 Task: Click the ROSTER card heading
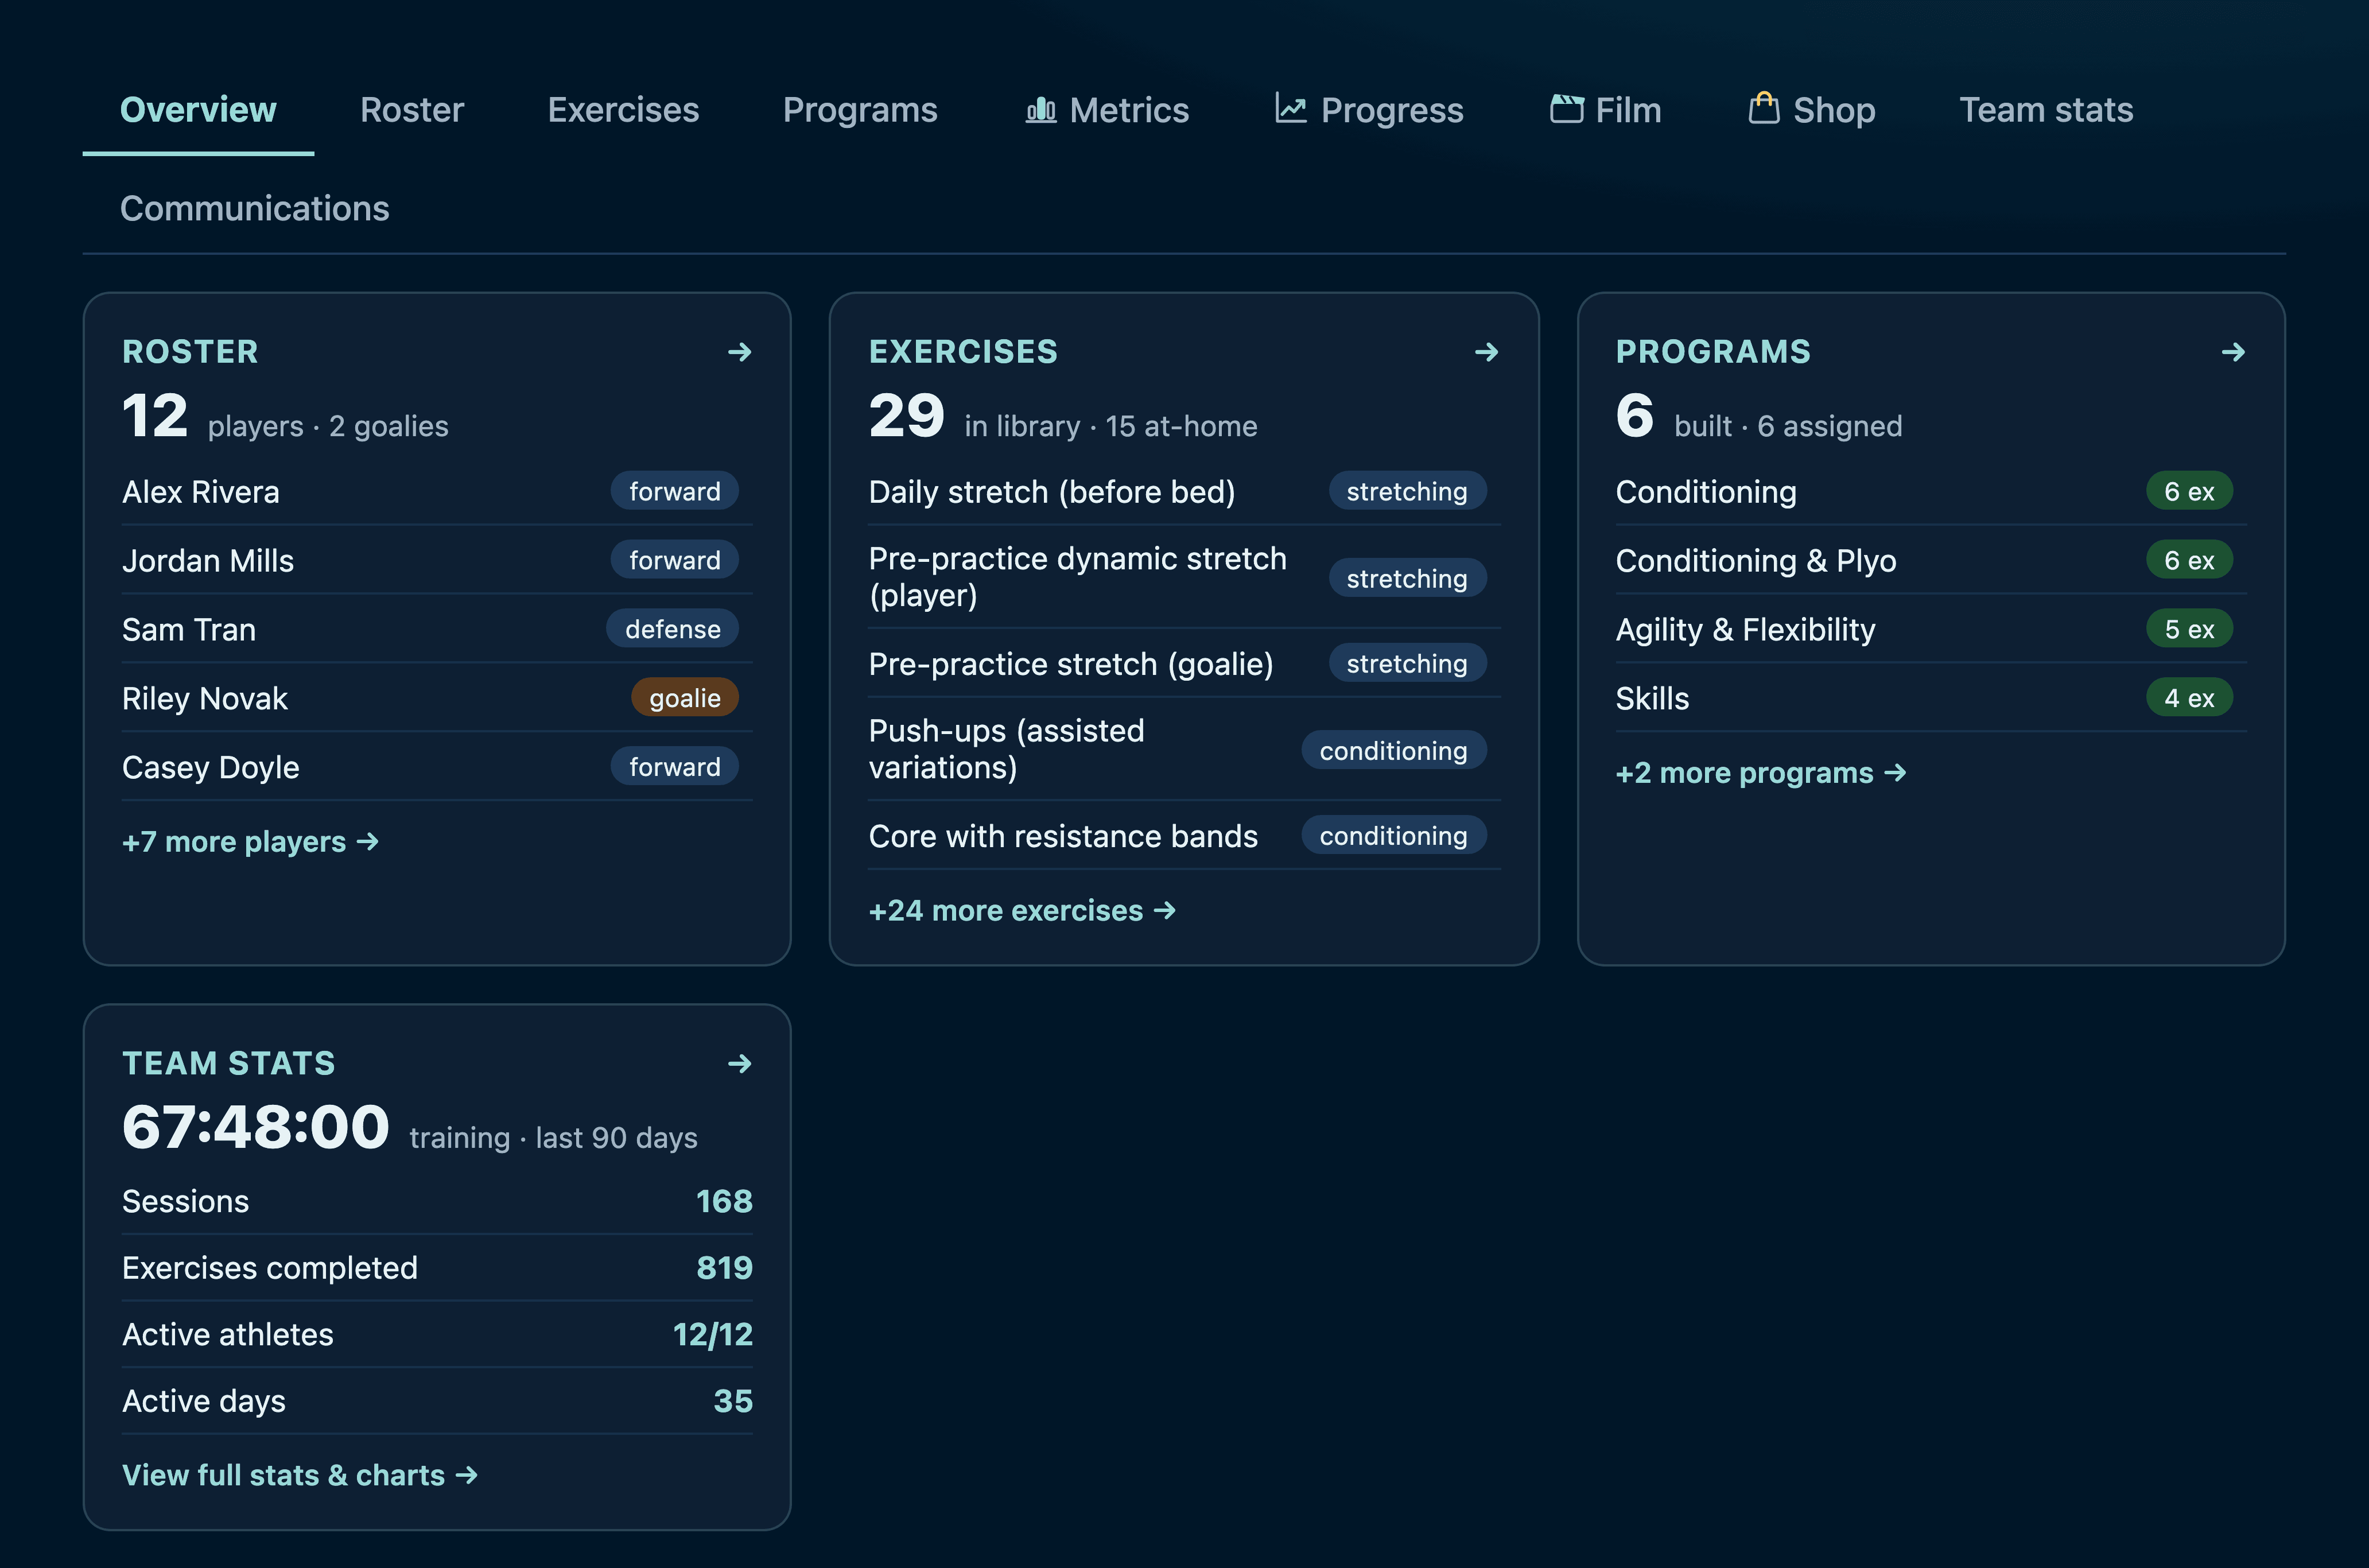tap(190, 352)
